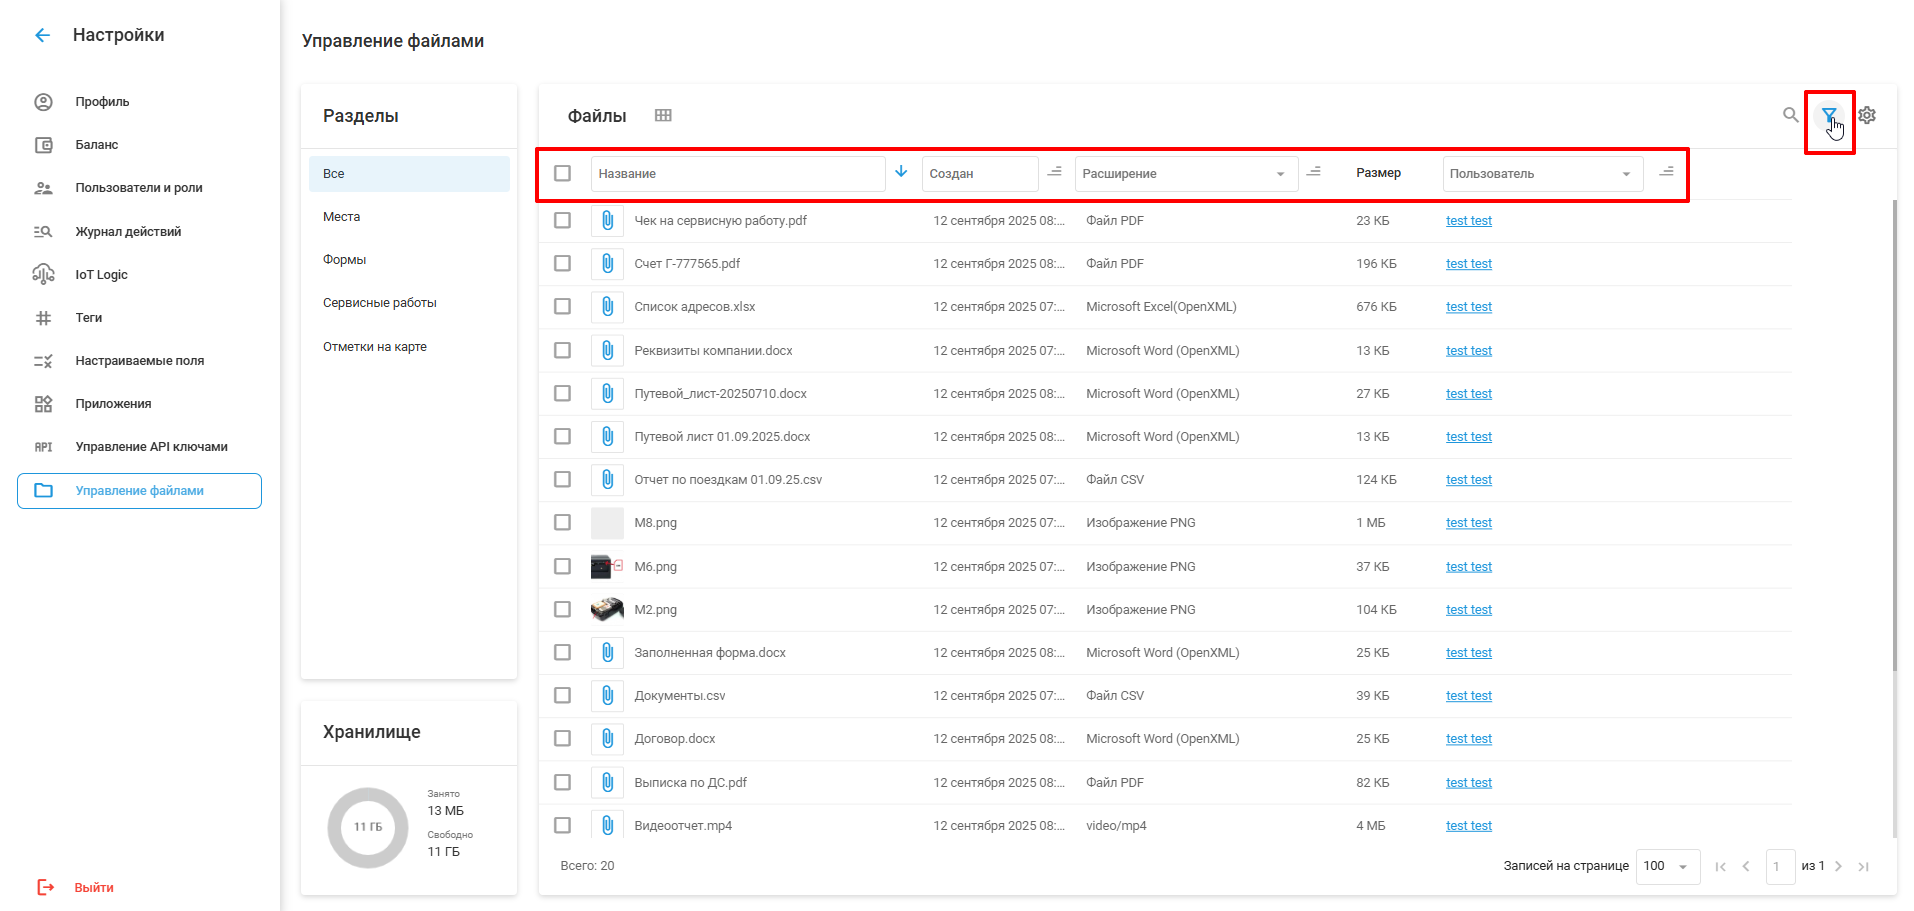The height and width of the screenshot is (911, 1914).
Task: Open records per page dropdown
Action: point(1666,866)
